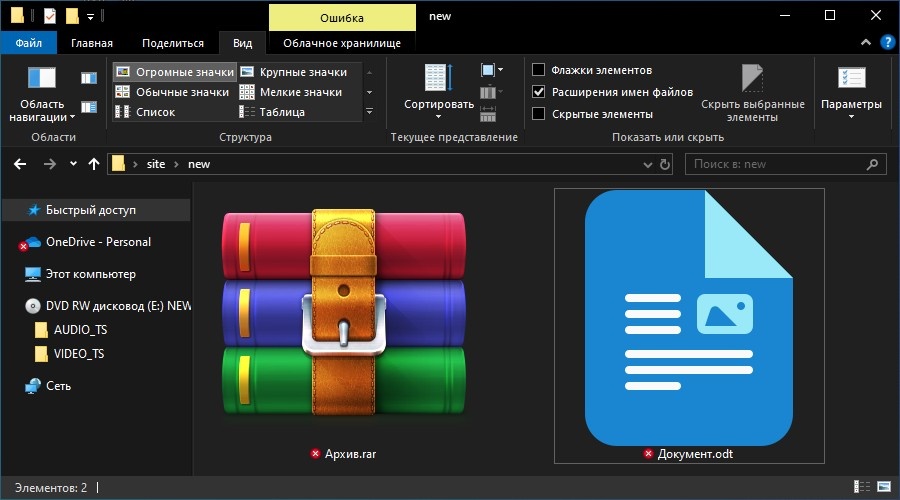This screenshot has height=500, width=900.
Task: Toggle the details pane icon
Action: point(88,107)
